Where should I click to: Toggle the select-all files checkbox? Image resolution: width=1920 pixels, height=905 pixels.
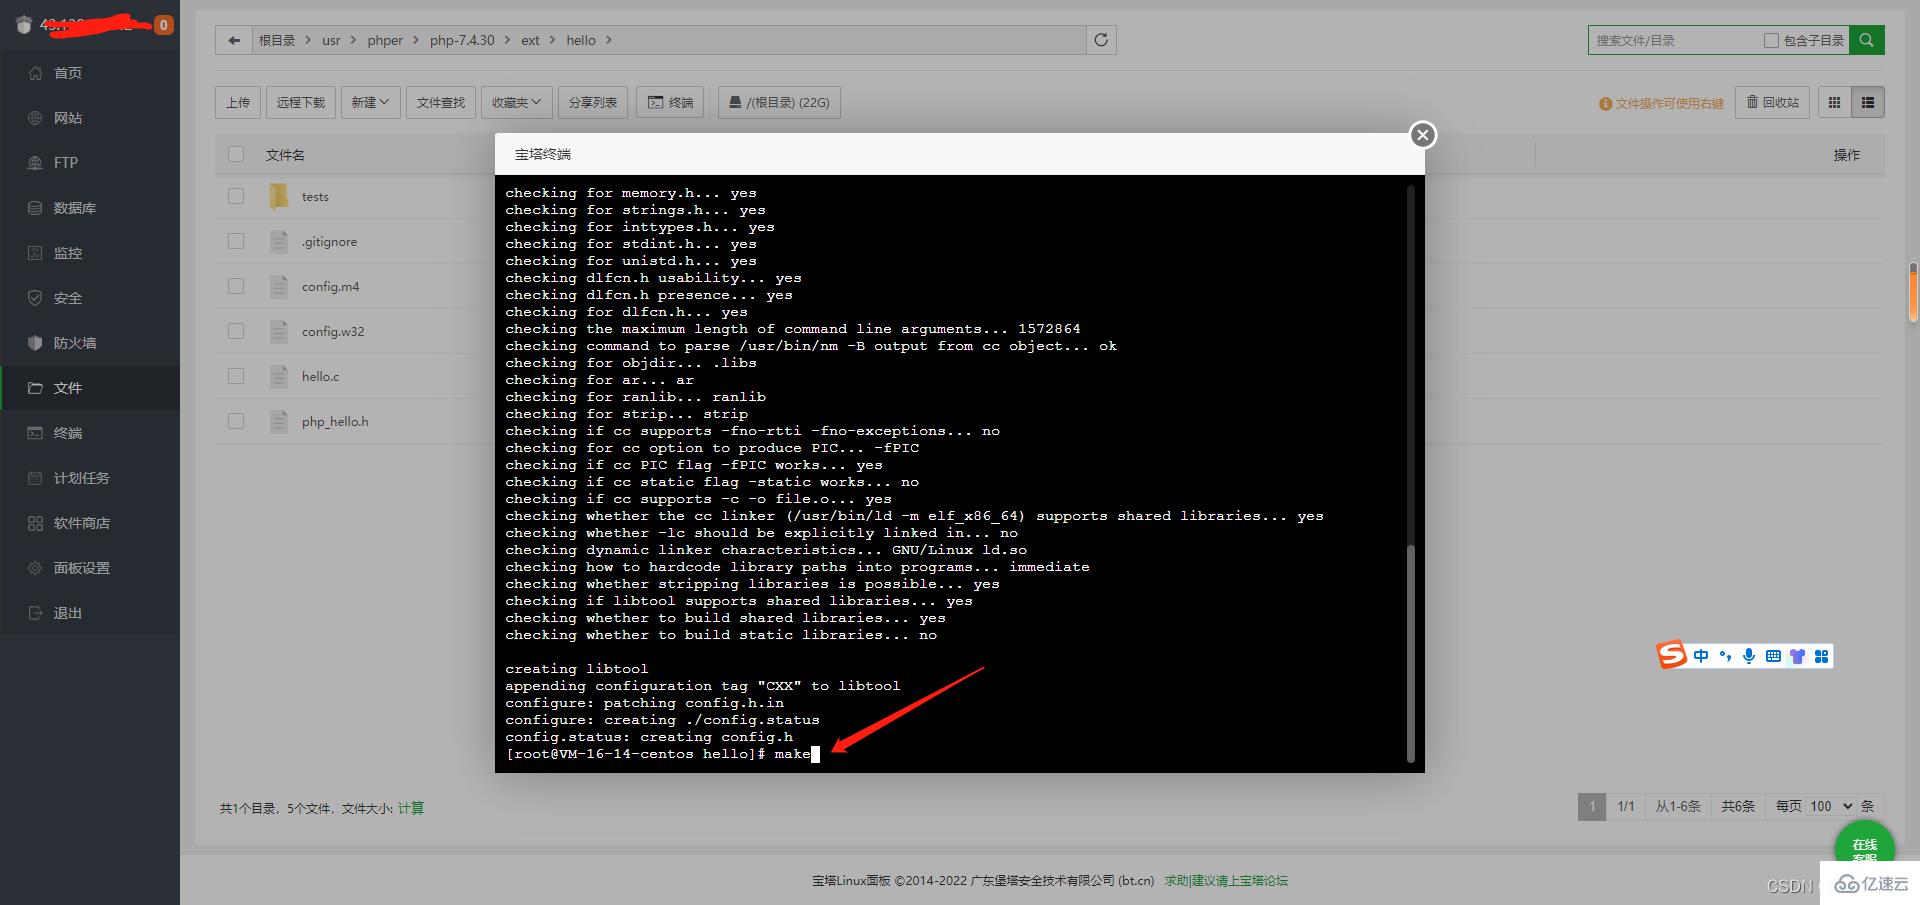pos(236,154)
